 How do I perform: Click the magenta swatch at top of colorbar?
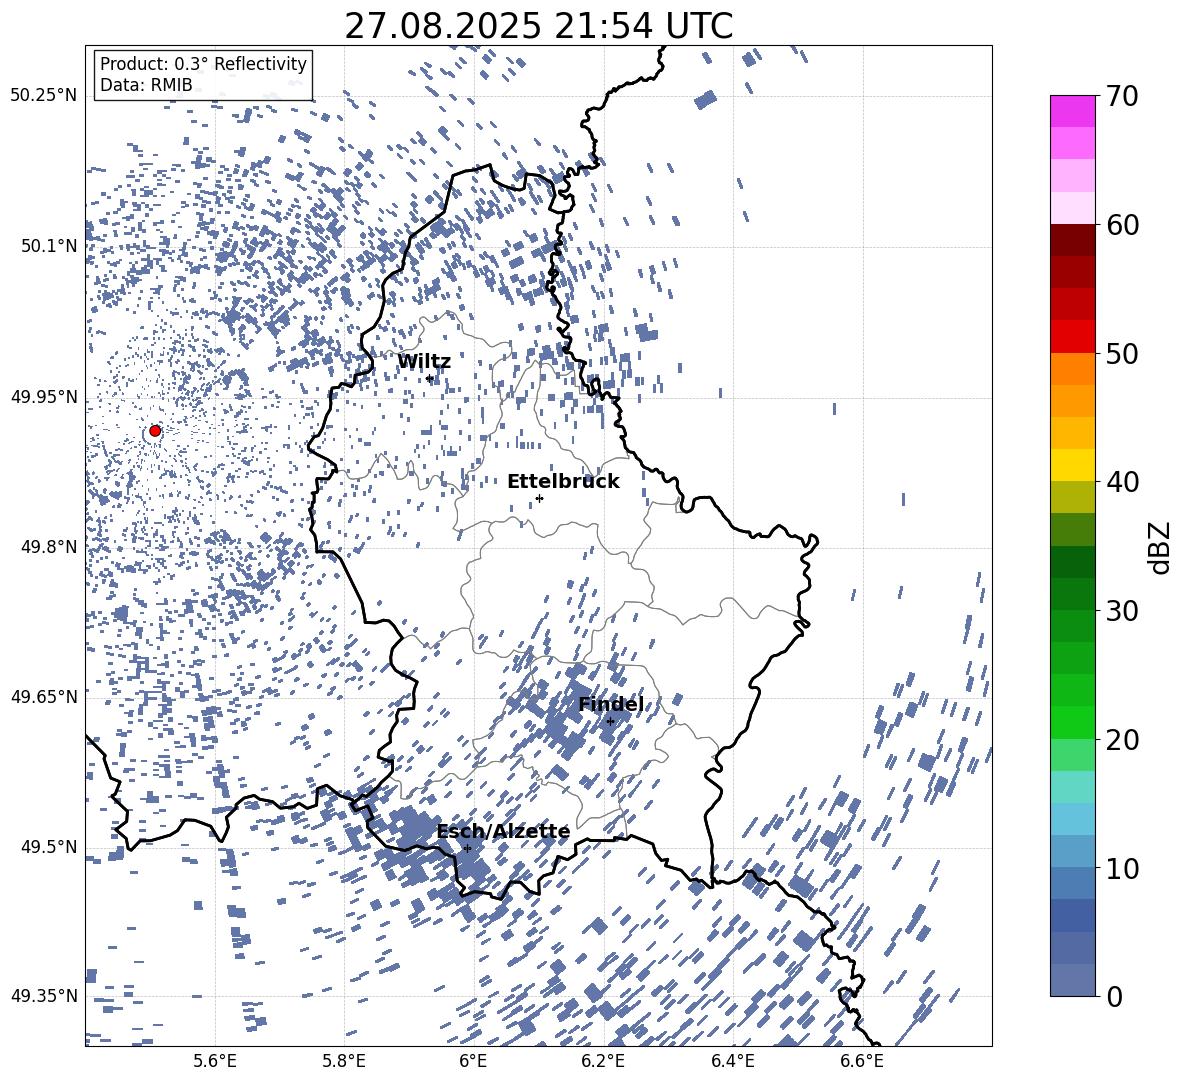(1072, 111)
